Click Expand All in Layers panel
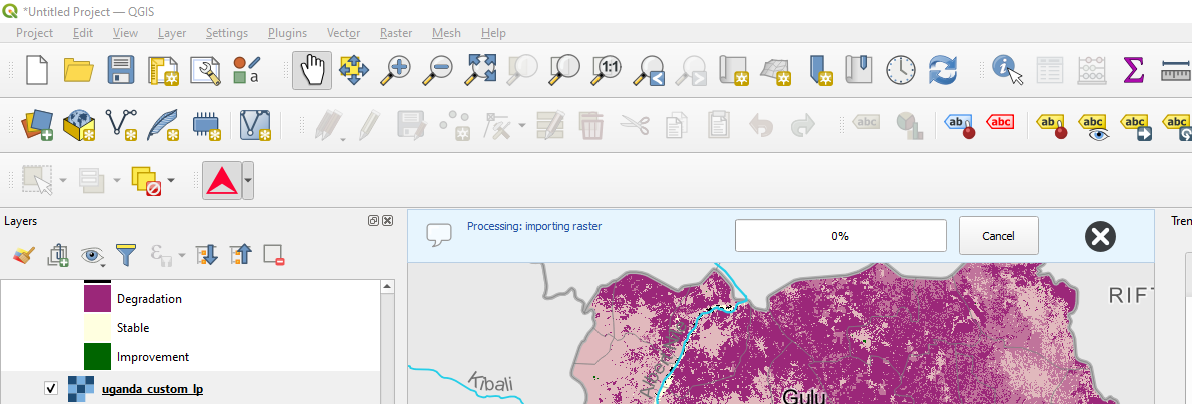The width and height of the screenshot is (1192, 404). tap(205, 256)
